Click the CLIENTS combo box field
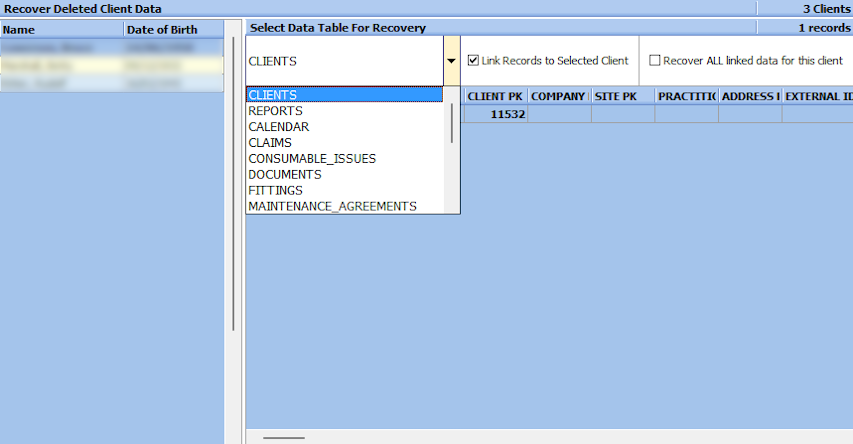 coord(345,61)
